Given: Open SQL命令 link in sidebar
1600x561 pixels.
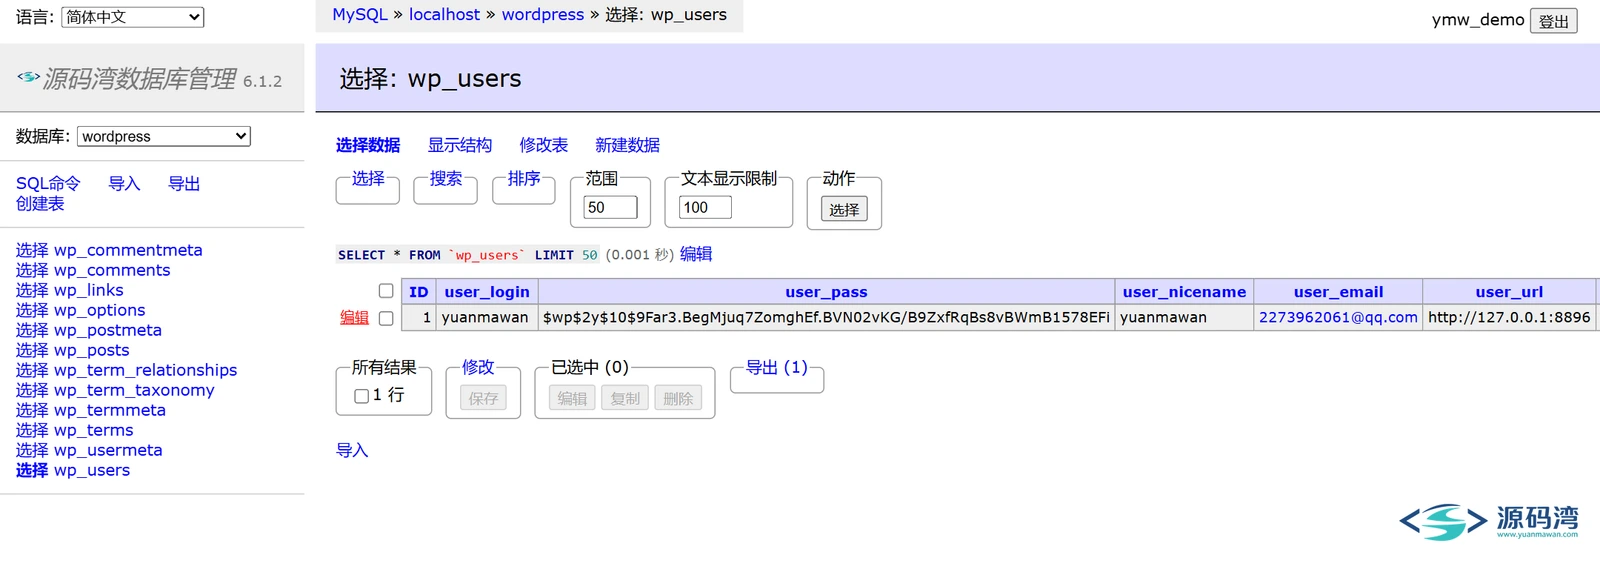Looking at the screenshot, I should [48, 183].
